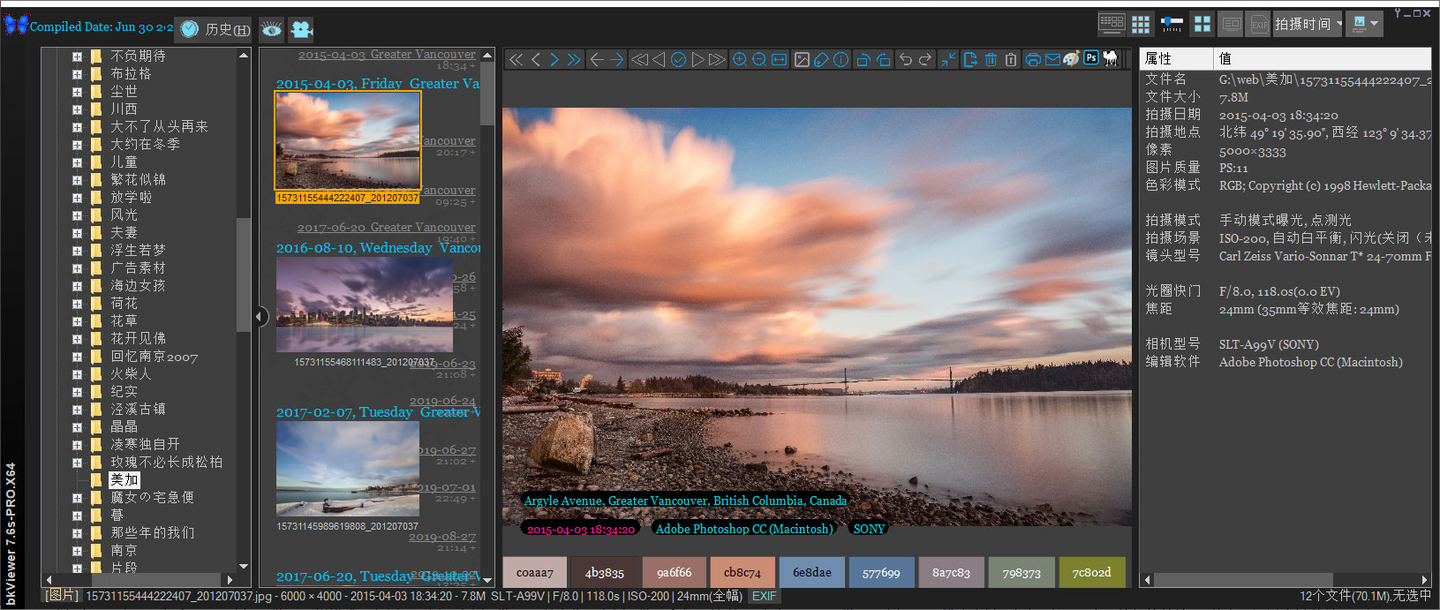1440x610 pixels.
Task: Delete image using the trash can icon
Action: [x=991, y=60]
